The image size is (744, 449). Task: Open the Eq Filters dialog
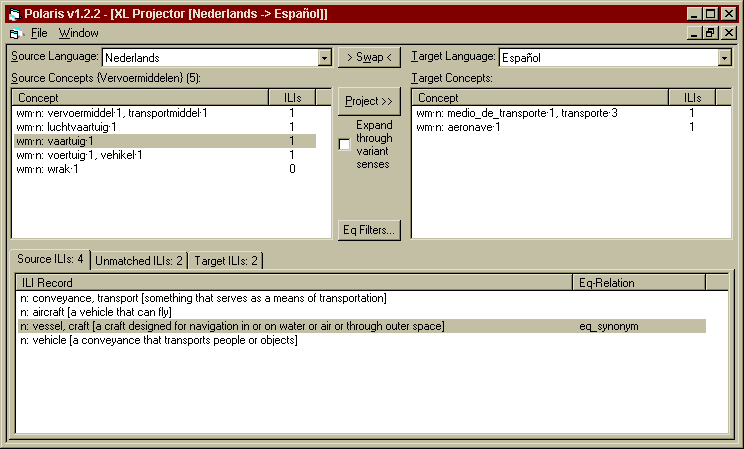[x=369, y=230]
